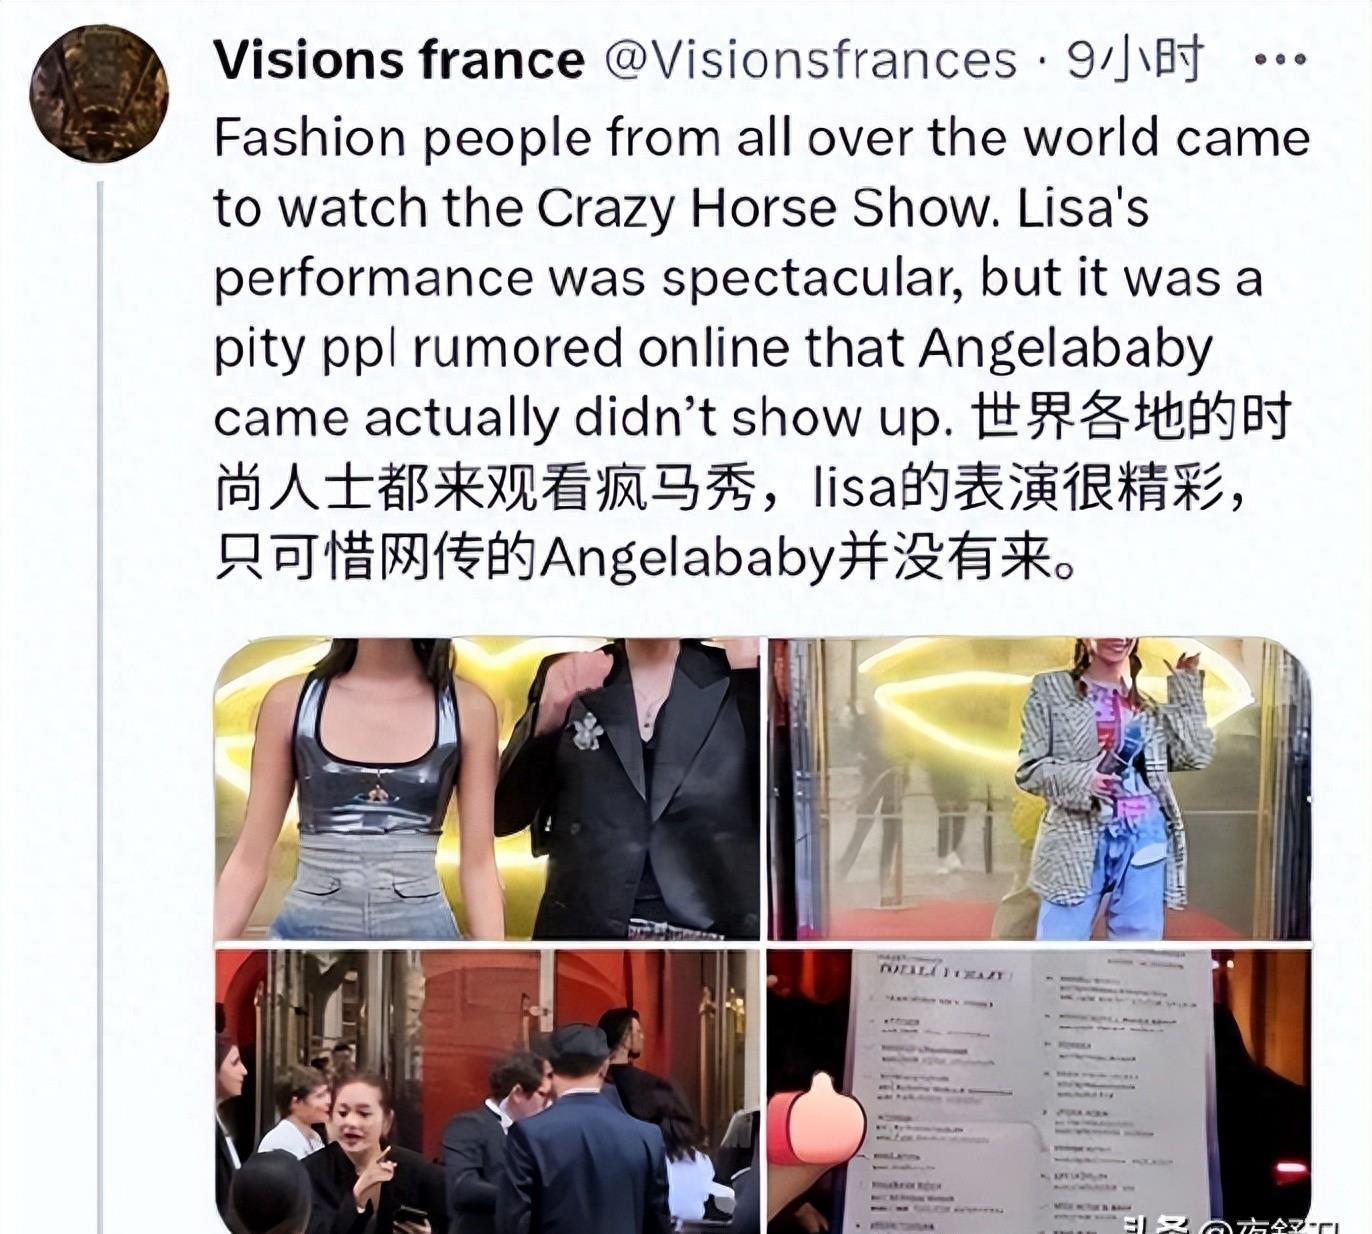The height and width of the screenshot is (1234, 1372).
Task: Click the watermark text at bottom right
Action: [1230, 1224]
